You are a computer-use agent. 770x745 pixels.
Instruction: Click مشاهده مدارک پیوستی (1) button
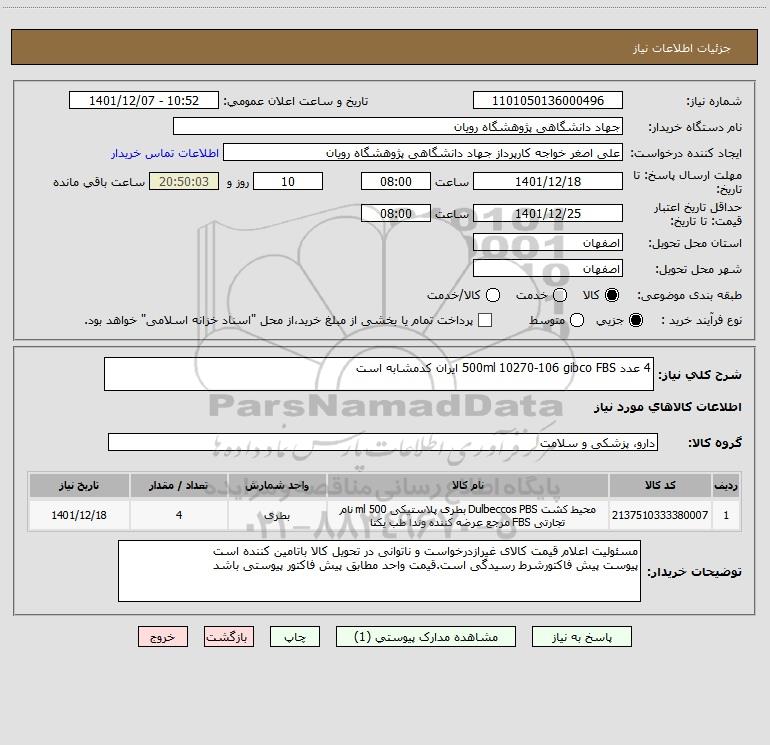pos(426,637)
